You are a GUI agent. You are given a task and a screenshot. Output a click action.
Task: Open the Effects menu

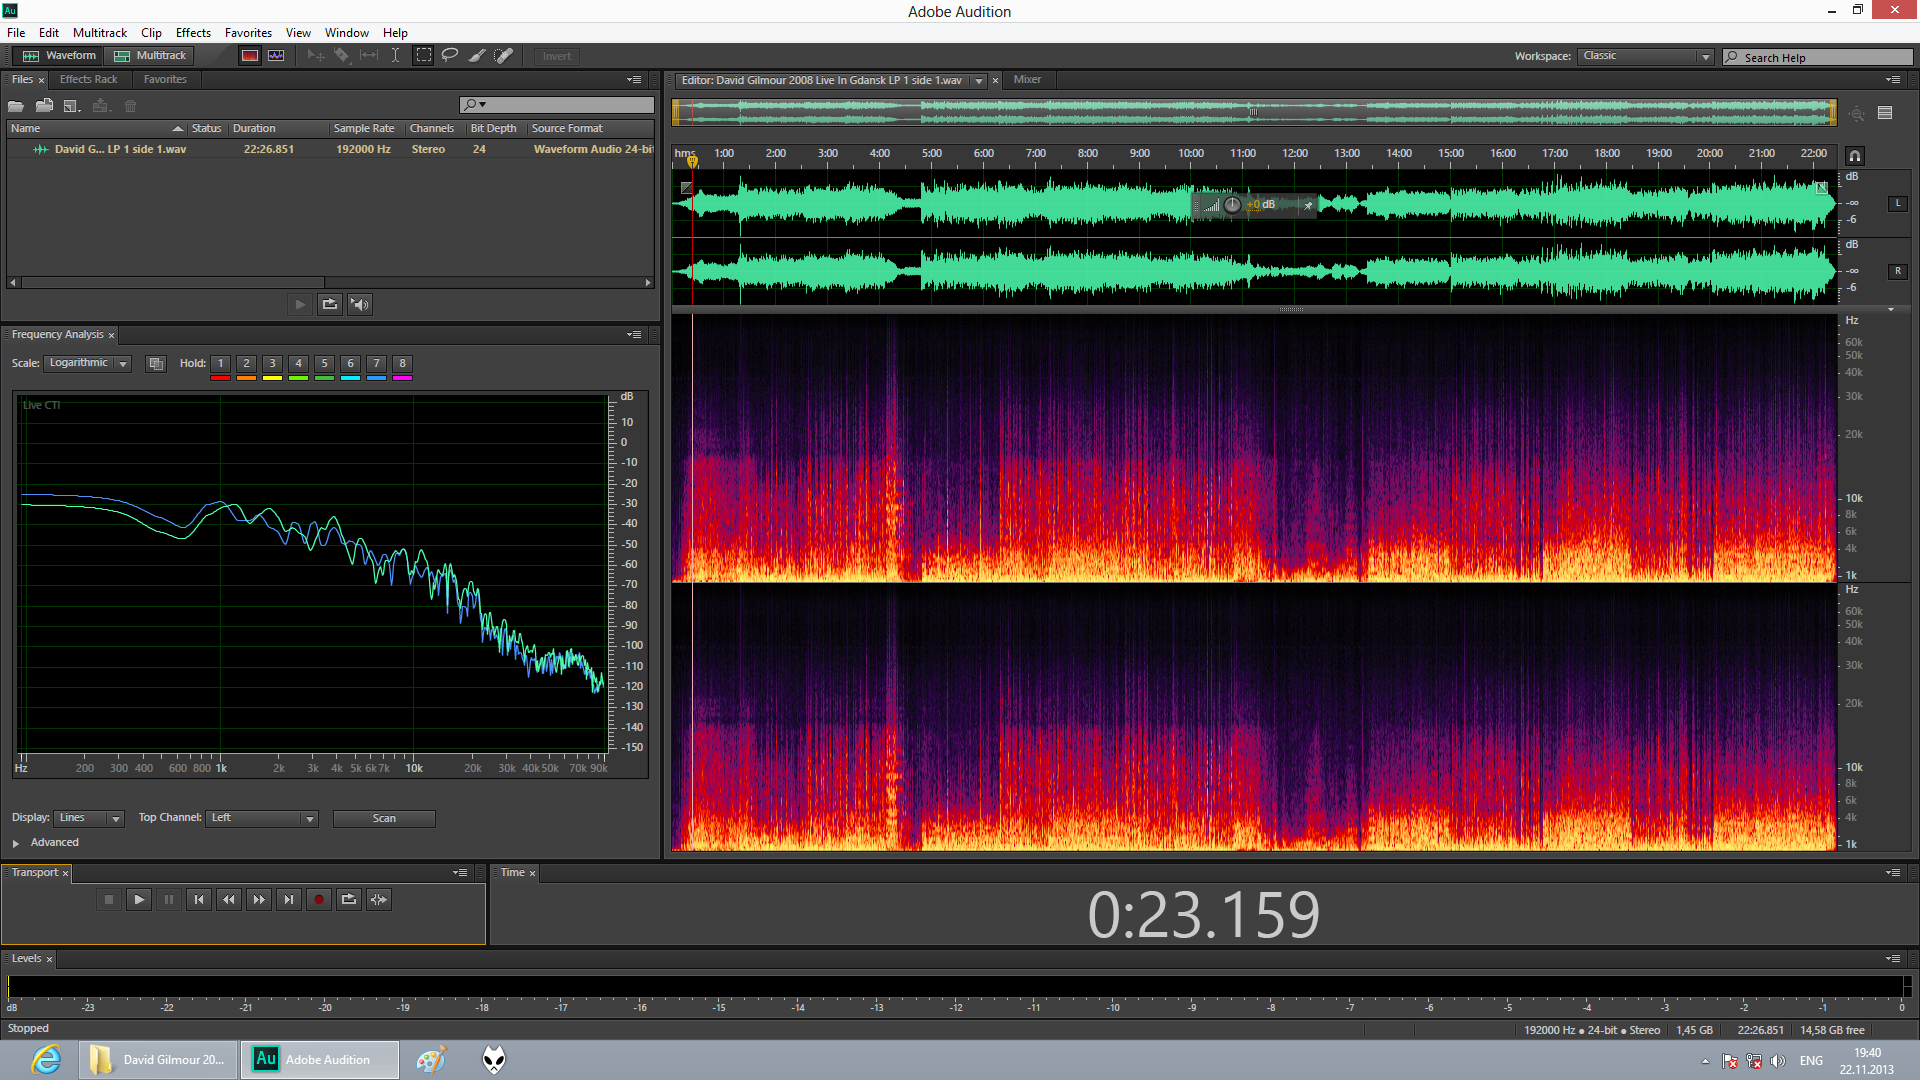pyautogui.click(x=193, y=33)
